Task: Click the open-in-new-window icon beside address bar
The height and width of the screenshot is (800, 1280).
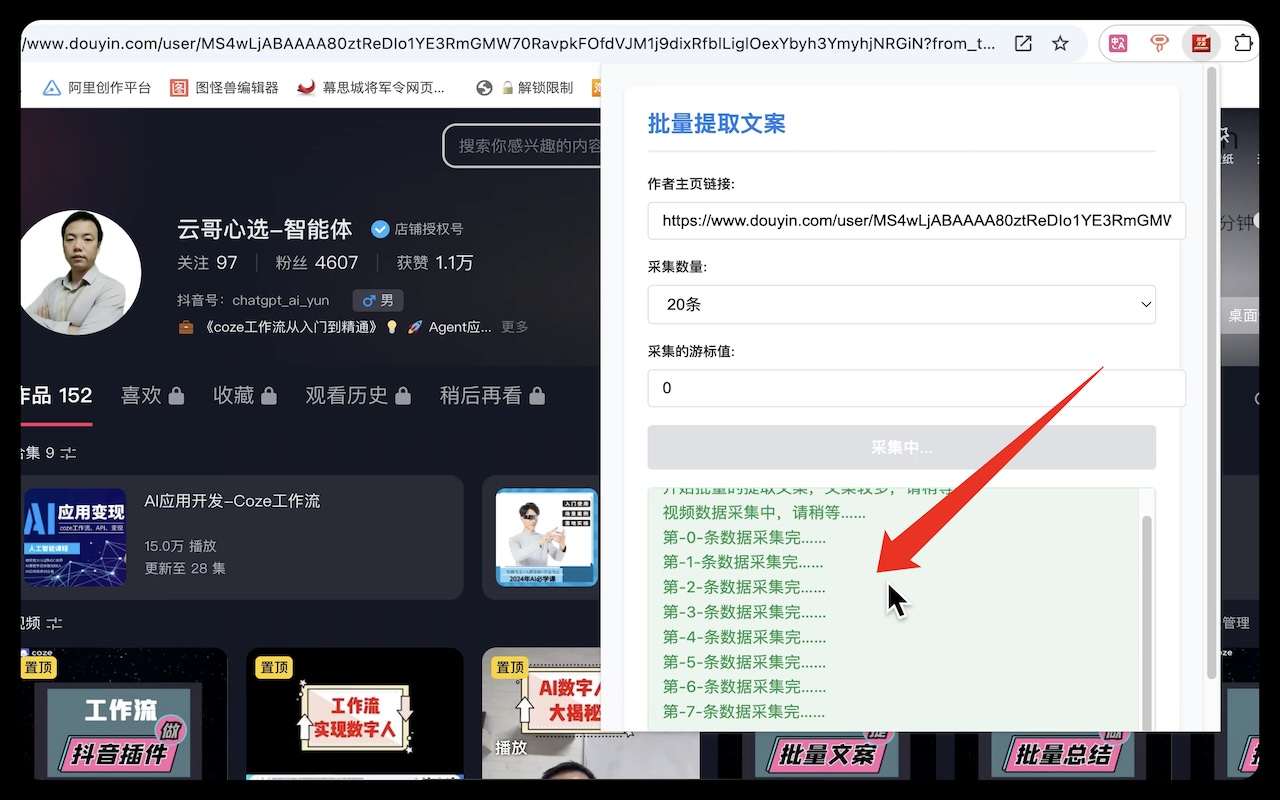Action: coord(1022,43)
